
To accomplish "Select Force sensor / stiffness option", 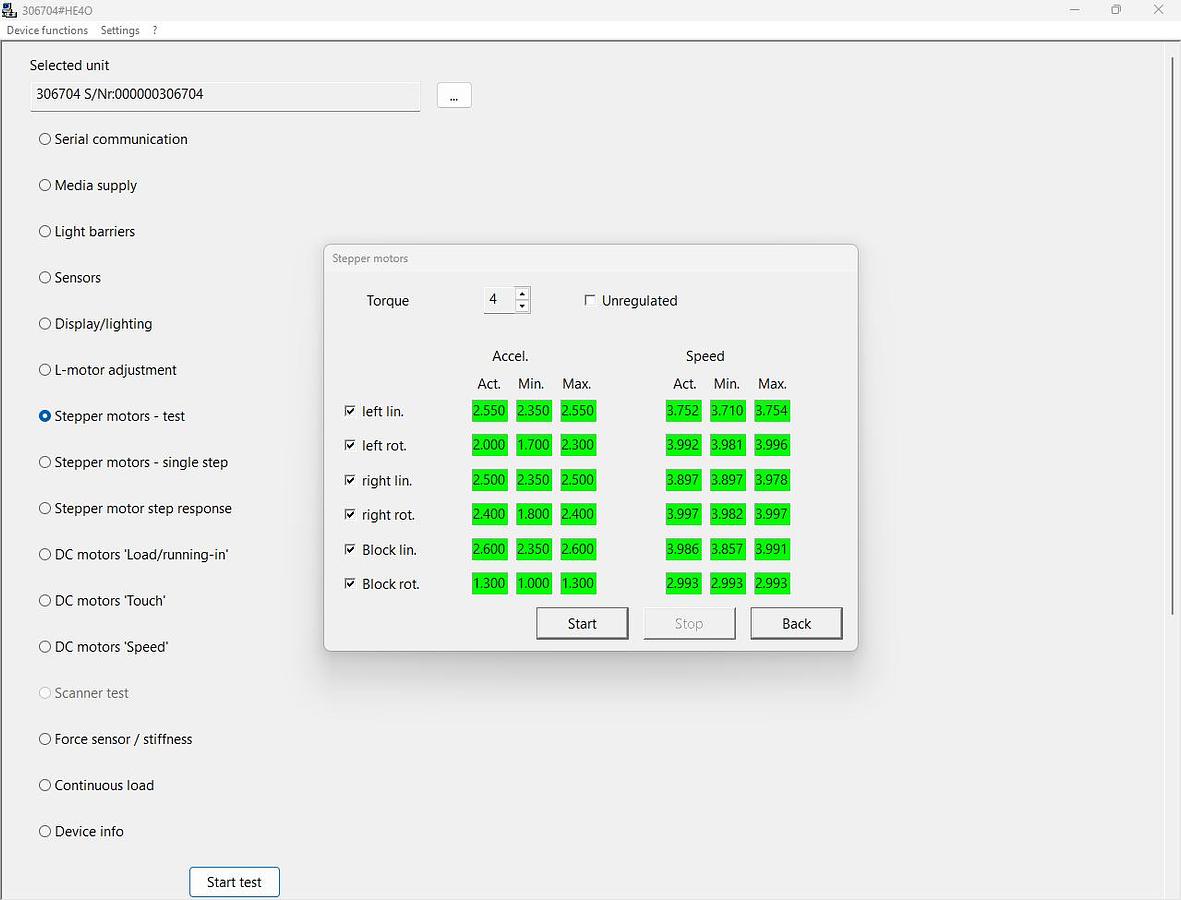I will tap(45, 739).
